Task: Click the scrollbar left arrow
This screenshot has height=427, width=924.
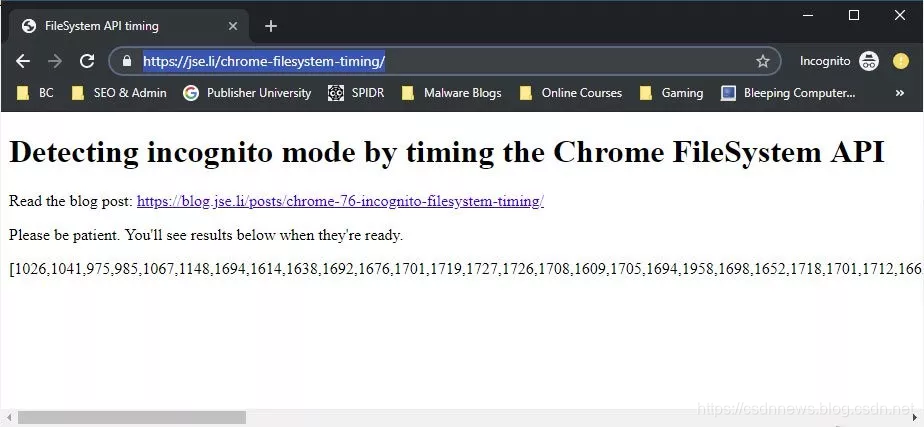Action: tap(8, 418)
